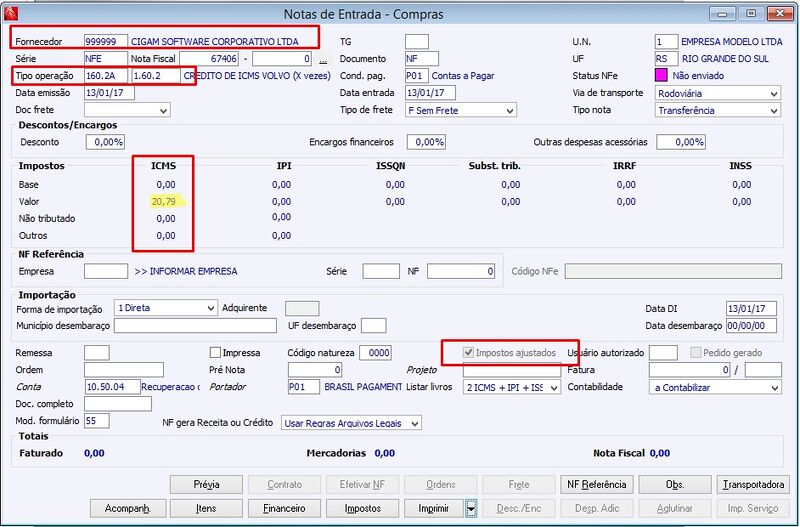The width and height of the screenshot is (800, 527).
Task: Expand the Forma de importação dropdown
Action: click(x=166, y=308)
